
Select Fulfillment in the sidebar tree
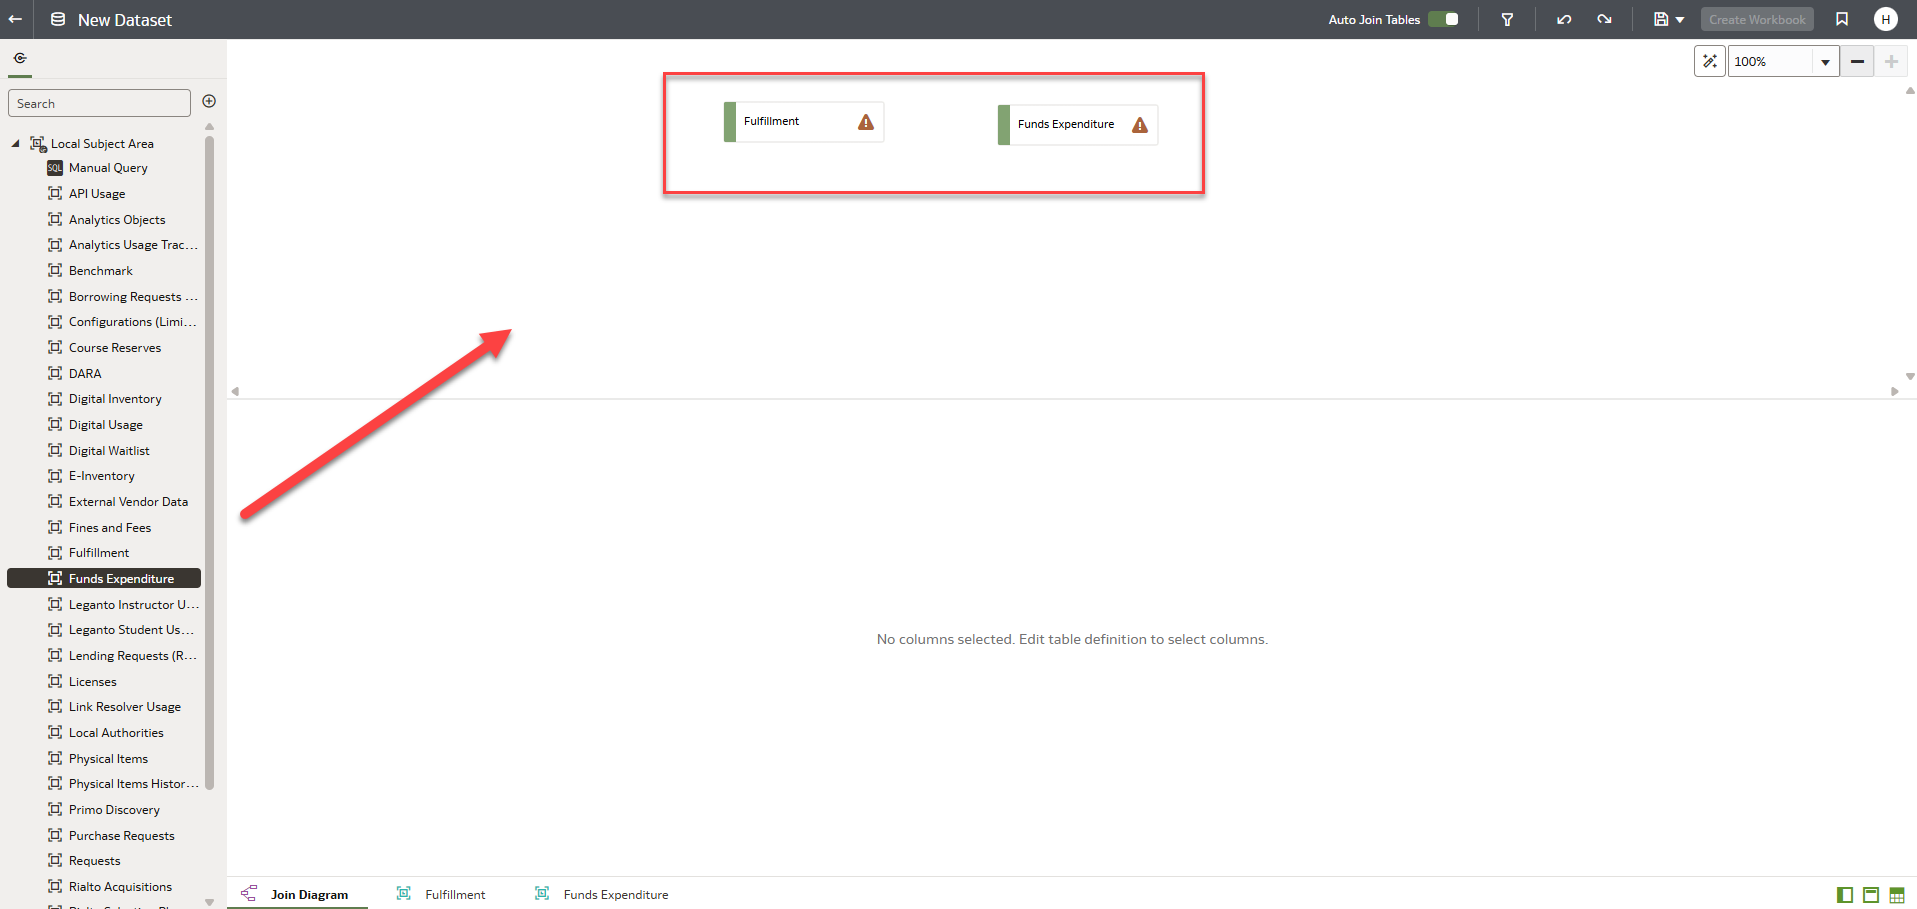pos(99,553)
